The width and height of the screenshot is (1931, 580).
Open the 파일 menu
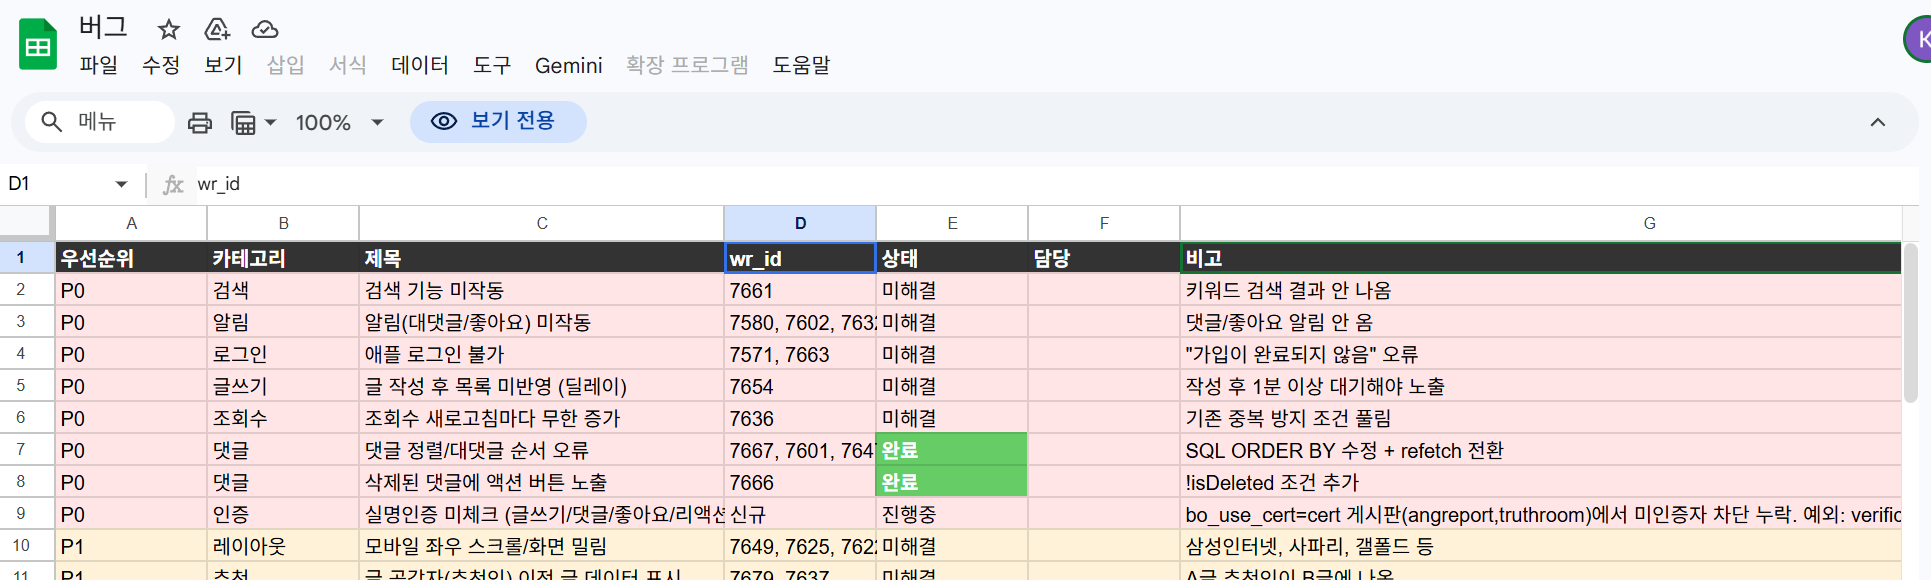click(x=99, y=65)
